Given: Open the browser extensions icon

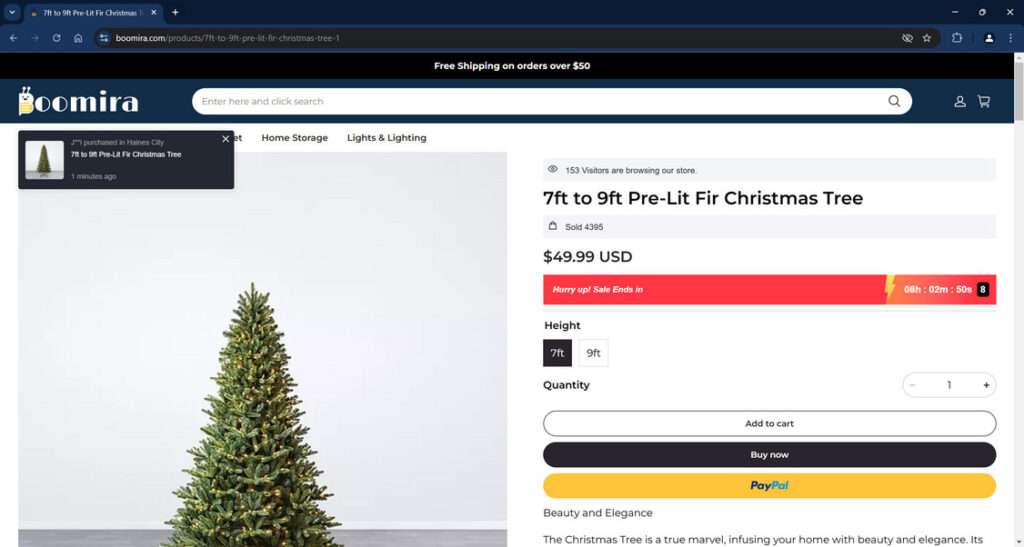Looking at the screenshot, I should [957, 38].
